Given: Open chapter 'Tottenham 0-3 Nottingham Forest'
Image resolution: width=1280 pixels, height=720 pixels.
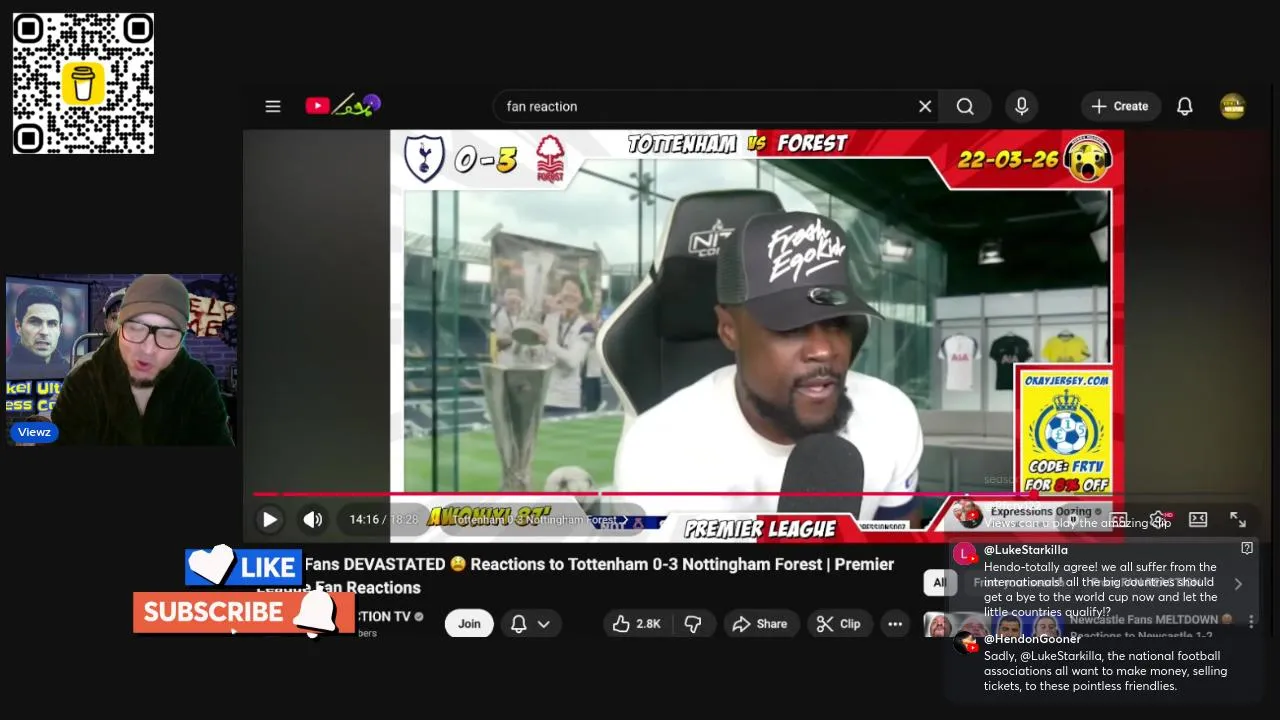Looking at the screenshot, I should 541,520.
